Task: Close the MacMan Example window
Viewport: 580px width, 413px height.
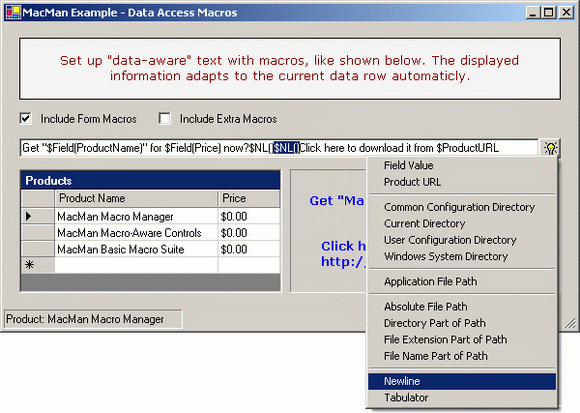Action: (566, 12)
